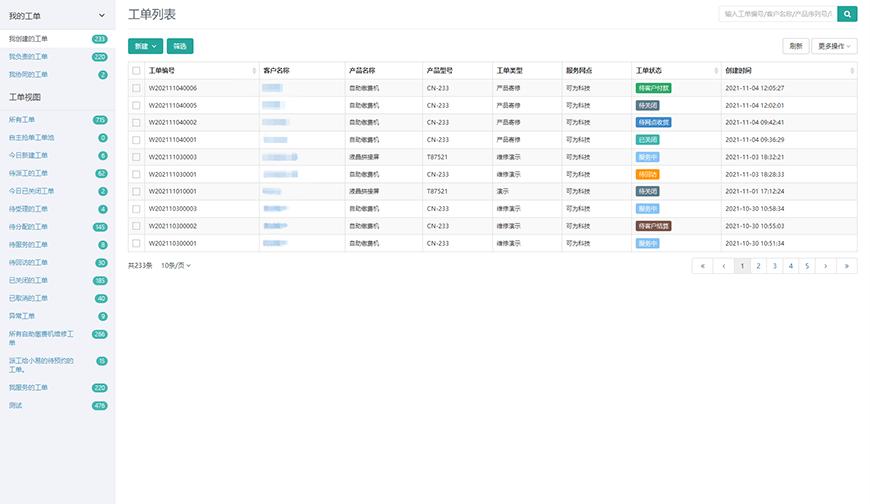The width and height of the screenshot is (870, 504).
Task: Go to last page double-arrow
Action: point(847,266)
